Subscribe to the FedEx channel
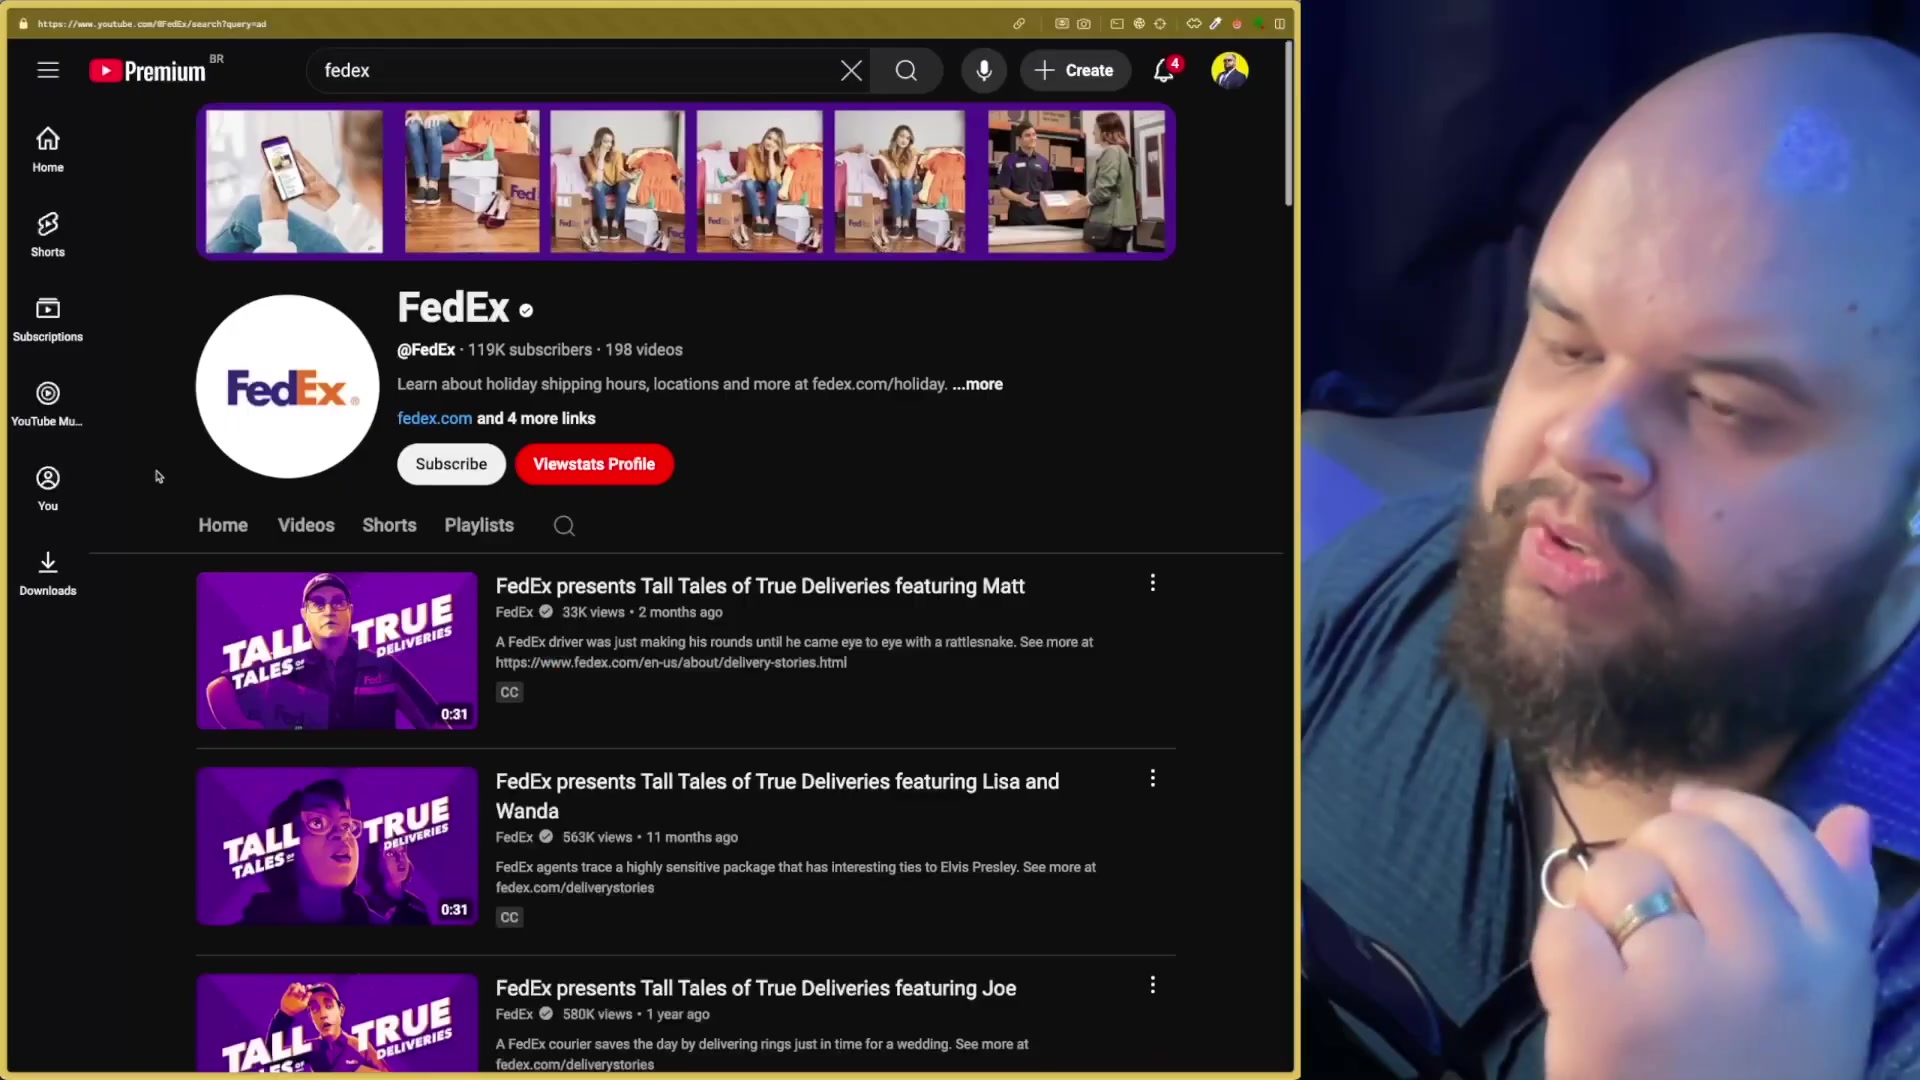1920x1080 pixels. pos(451,464)
